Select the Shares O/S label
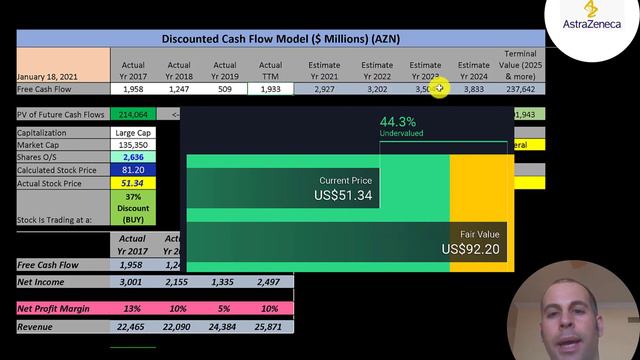Viewport: 640px width, 360px height. click(63, 157)
